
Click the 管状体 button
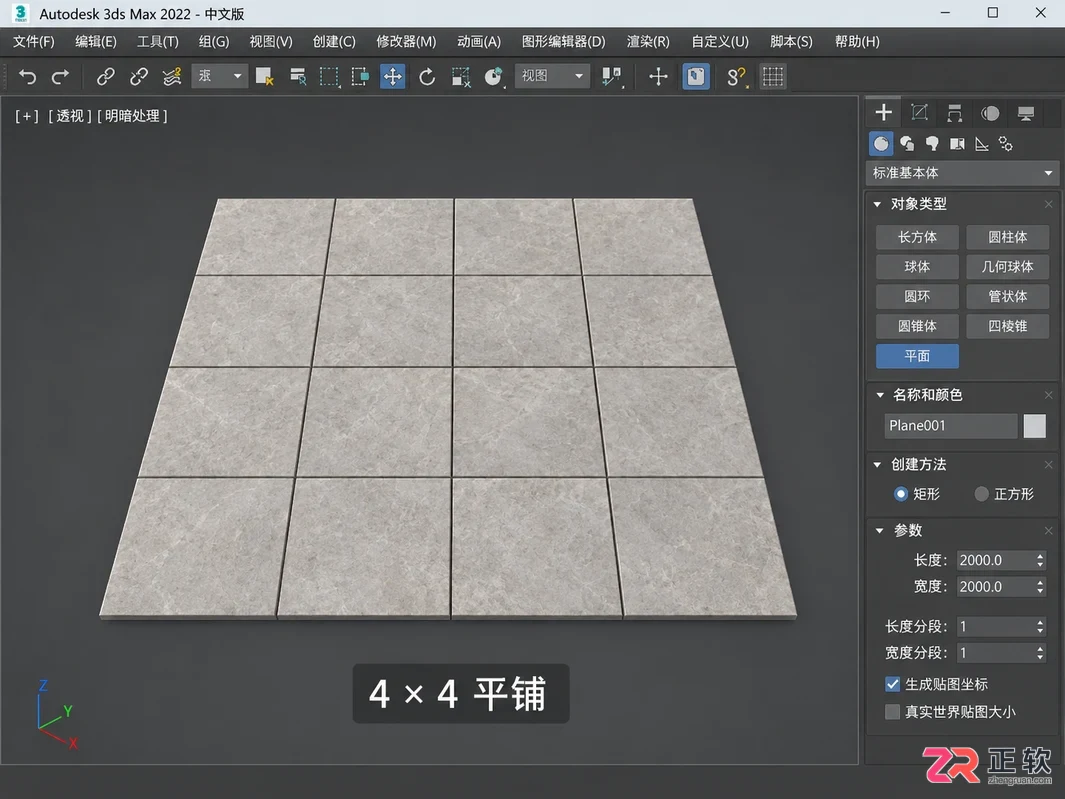pyautogui.click(x=1007, y=296)
